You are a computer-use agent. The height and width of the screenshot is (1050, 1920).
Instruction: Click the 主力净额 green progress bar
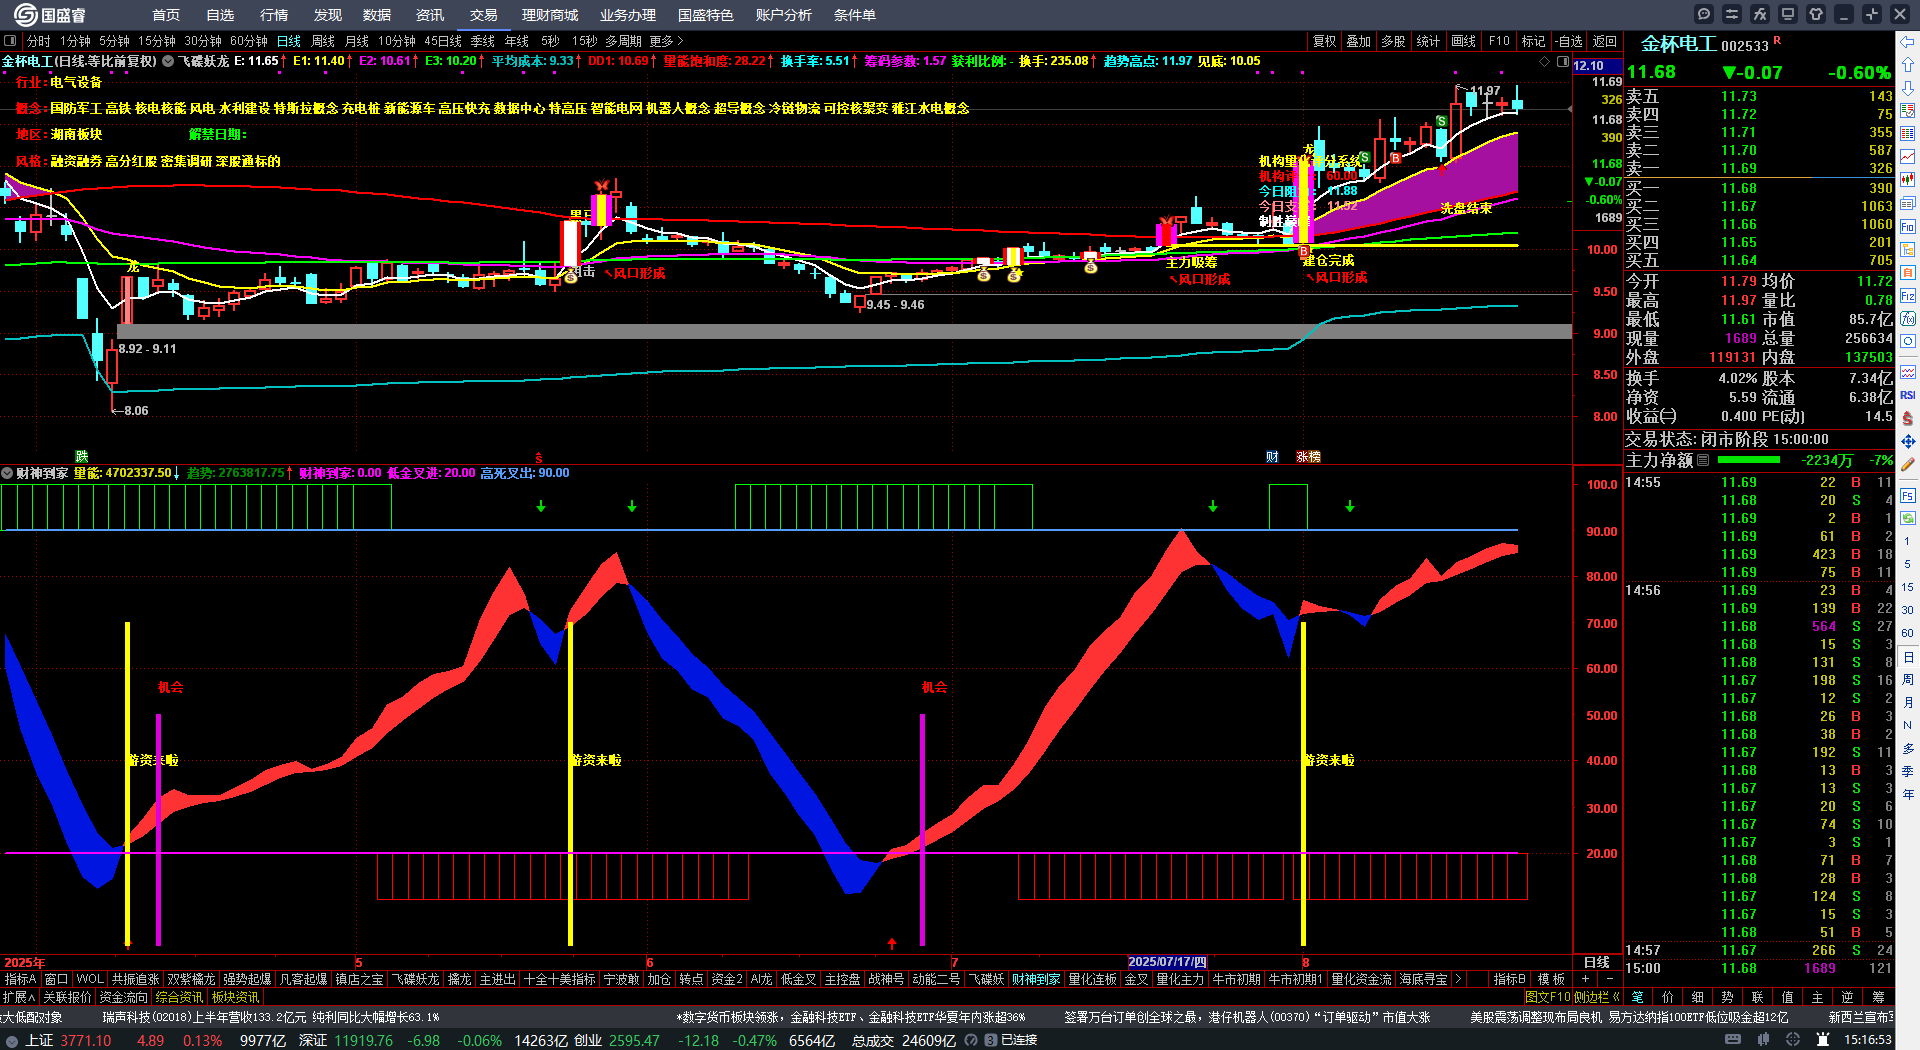coord(1748,460)
